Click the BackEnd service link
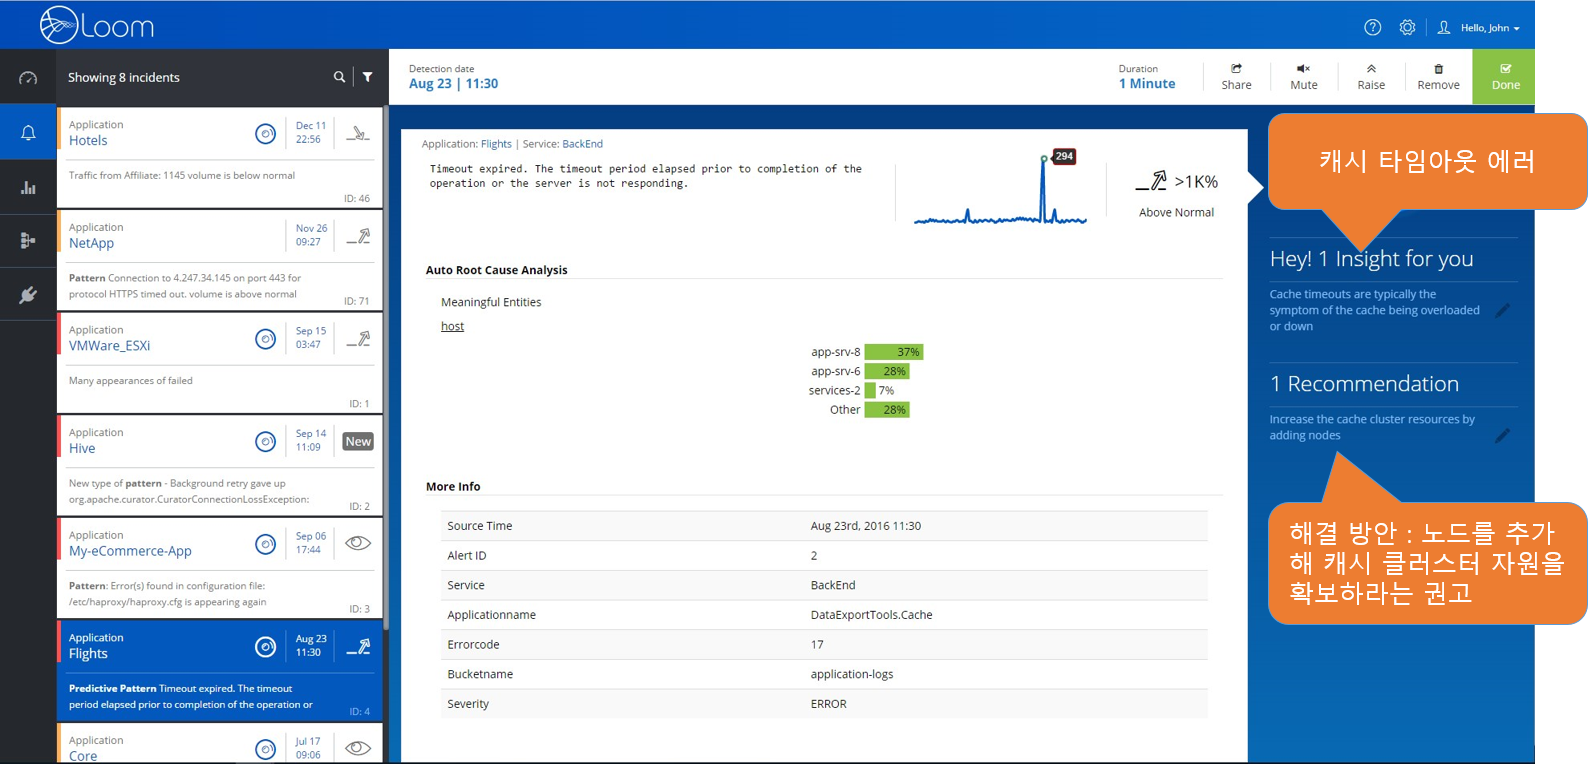Viewport: 1588px width, 764px height. tap(582, 144)
